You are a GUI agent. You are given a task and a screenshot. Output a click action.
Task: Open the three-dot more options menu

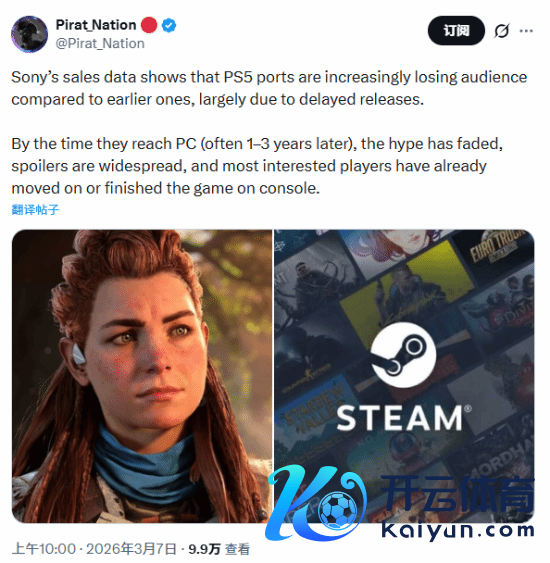point(526,31)
